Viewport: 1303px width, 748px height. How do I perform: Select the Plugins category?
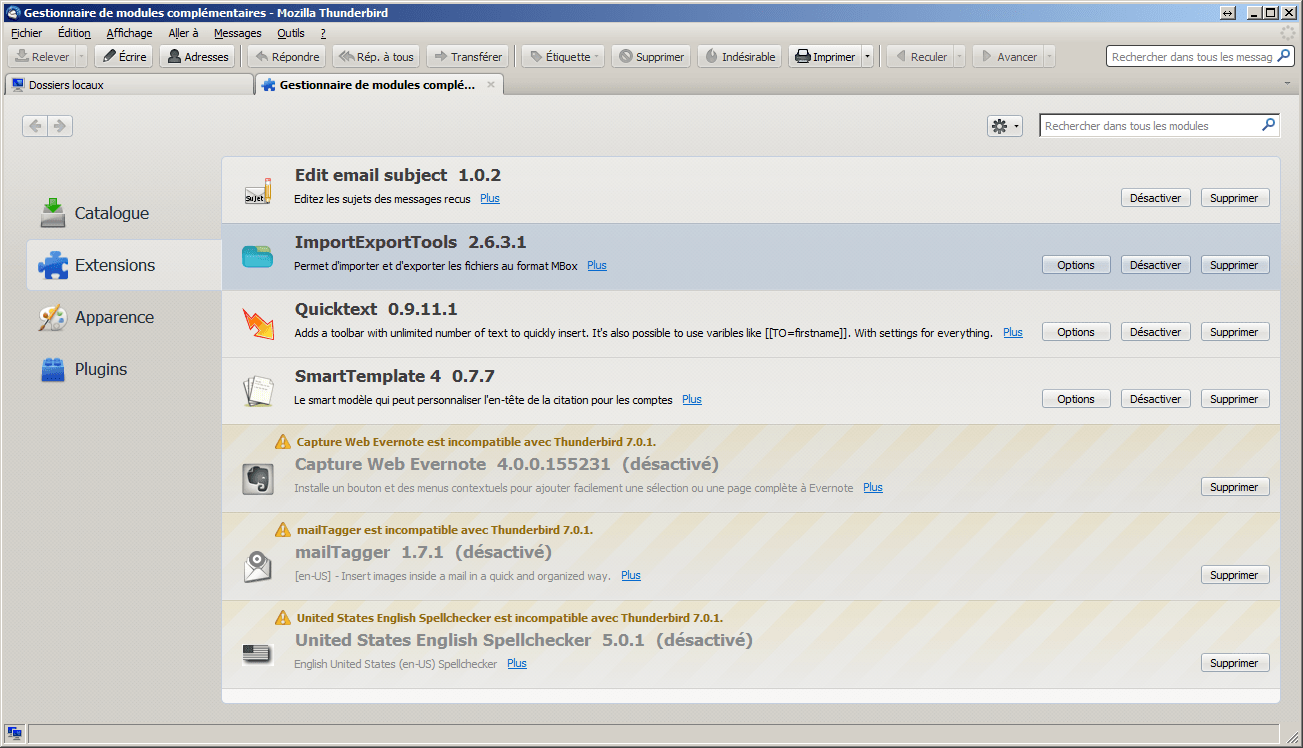coord(124,369)
